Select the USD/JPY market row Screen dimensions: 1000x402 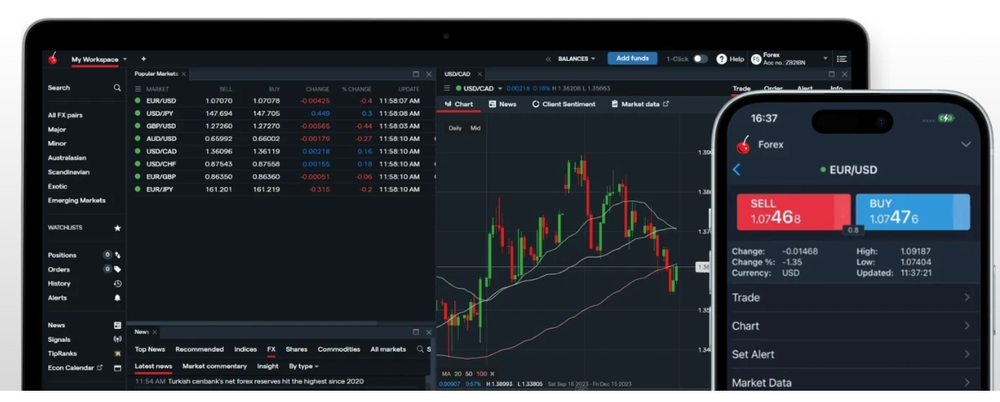[x=281, y=114]
